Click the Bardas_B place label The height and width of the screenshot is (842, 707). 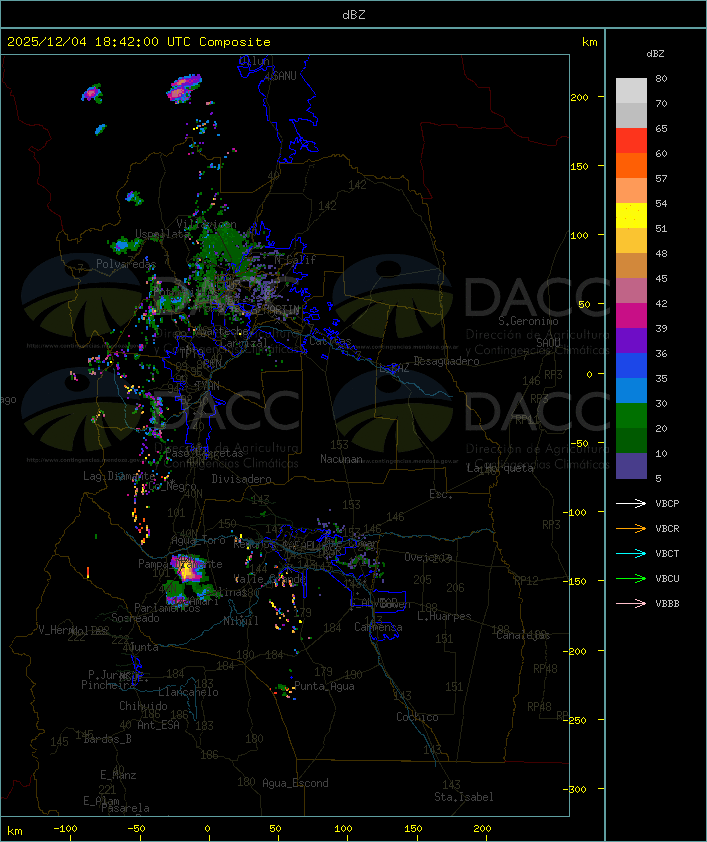(108, 739)
